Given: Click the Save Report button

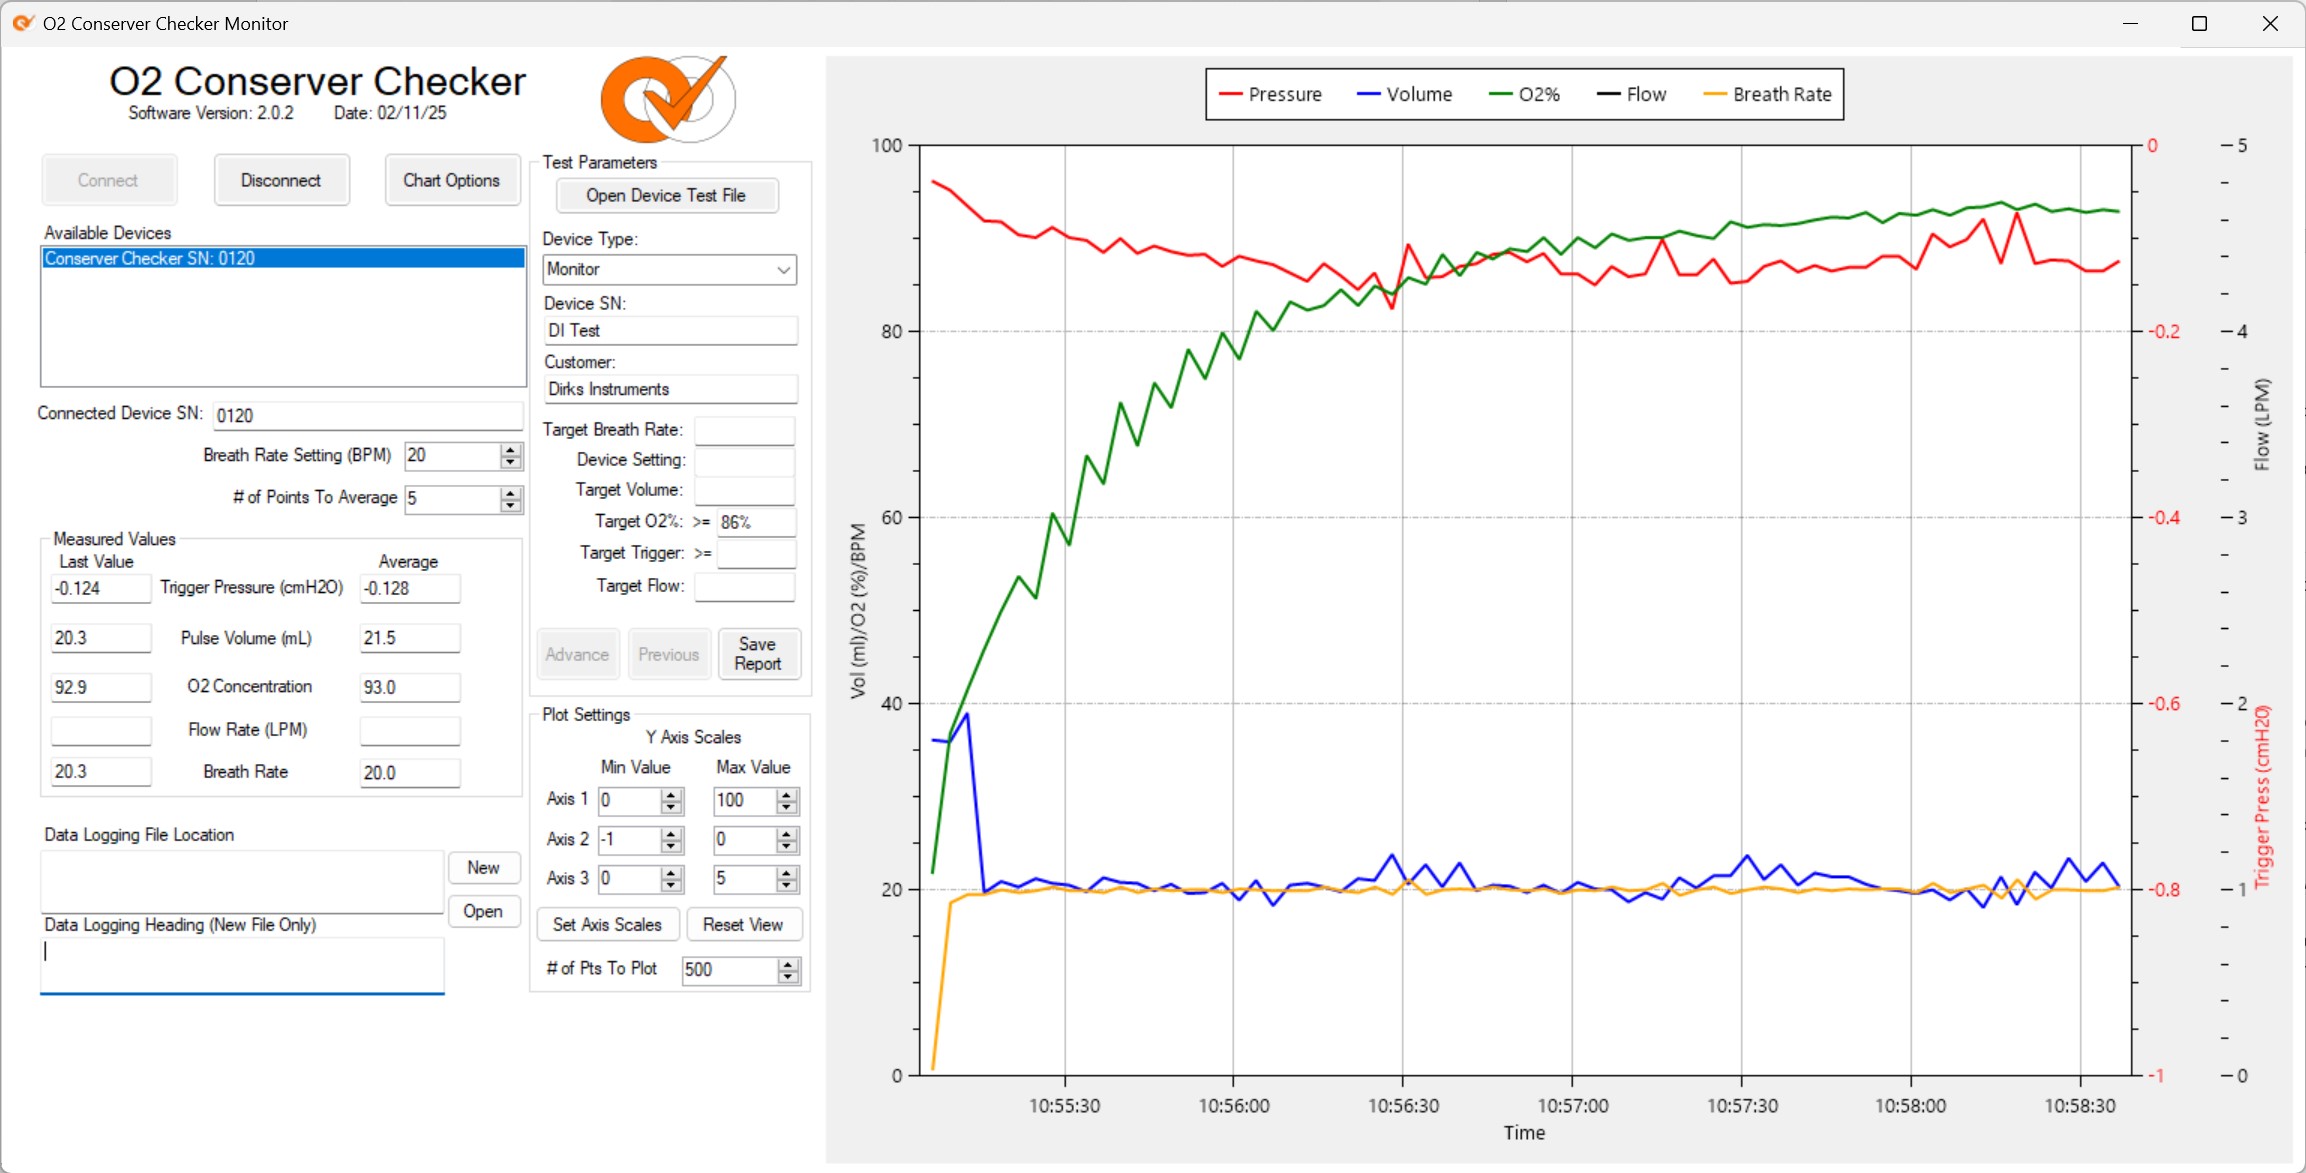Looking at the screenshot, I should (x=758, y=654).
